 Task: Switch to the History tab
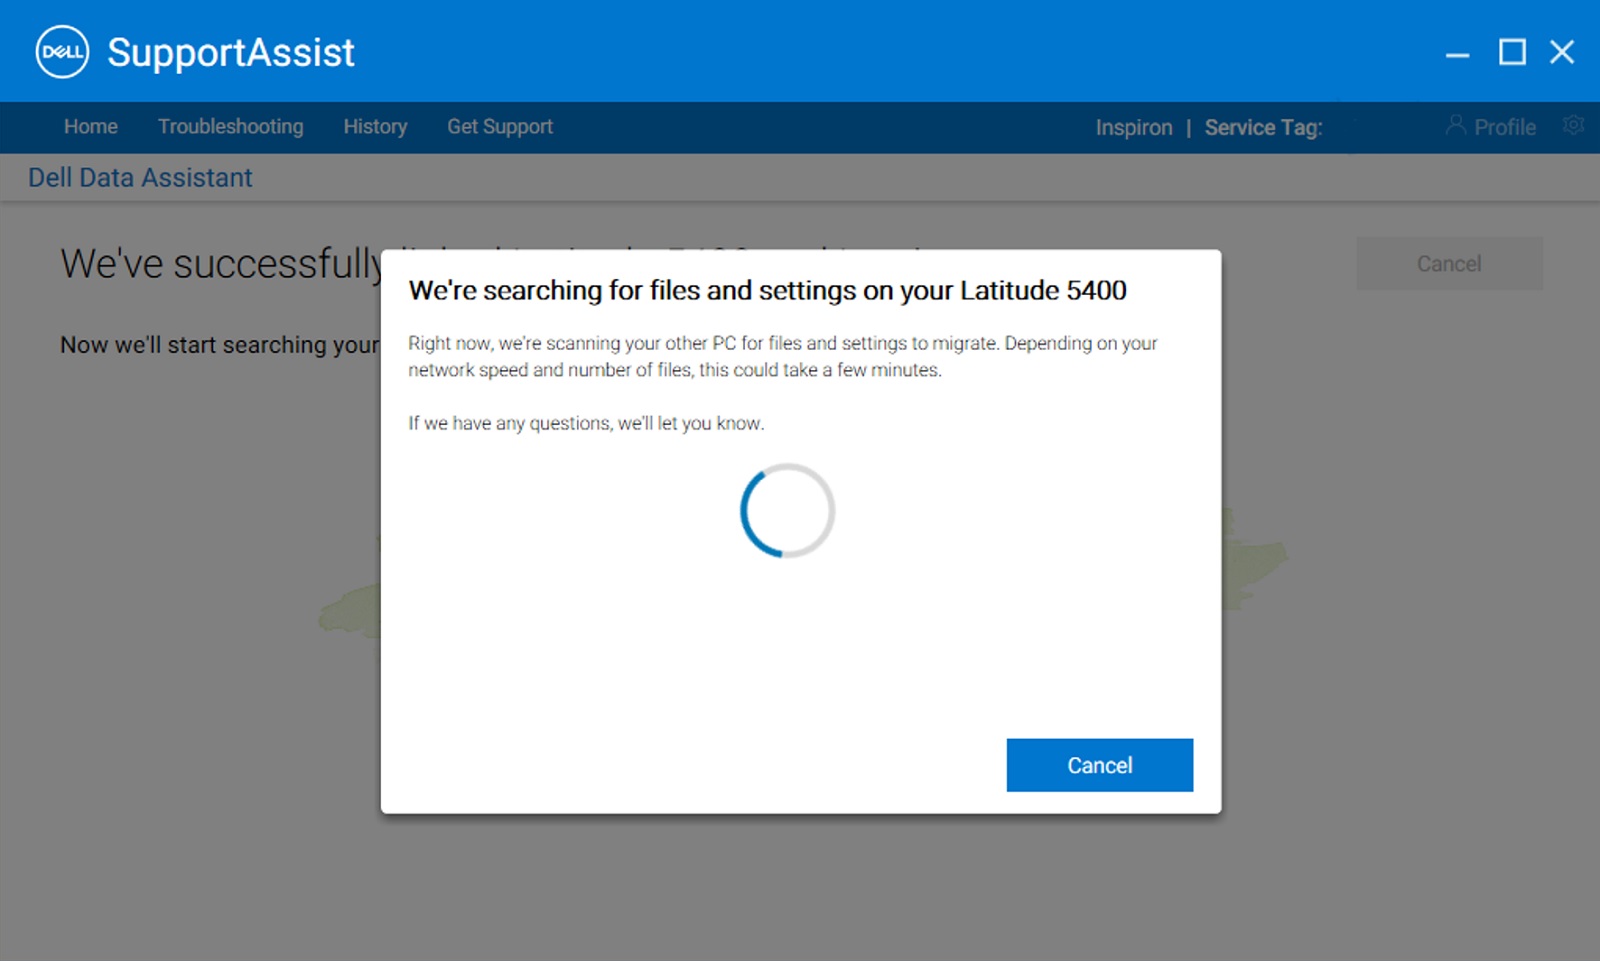375,127
